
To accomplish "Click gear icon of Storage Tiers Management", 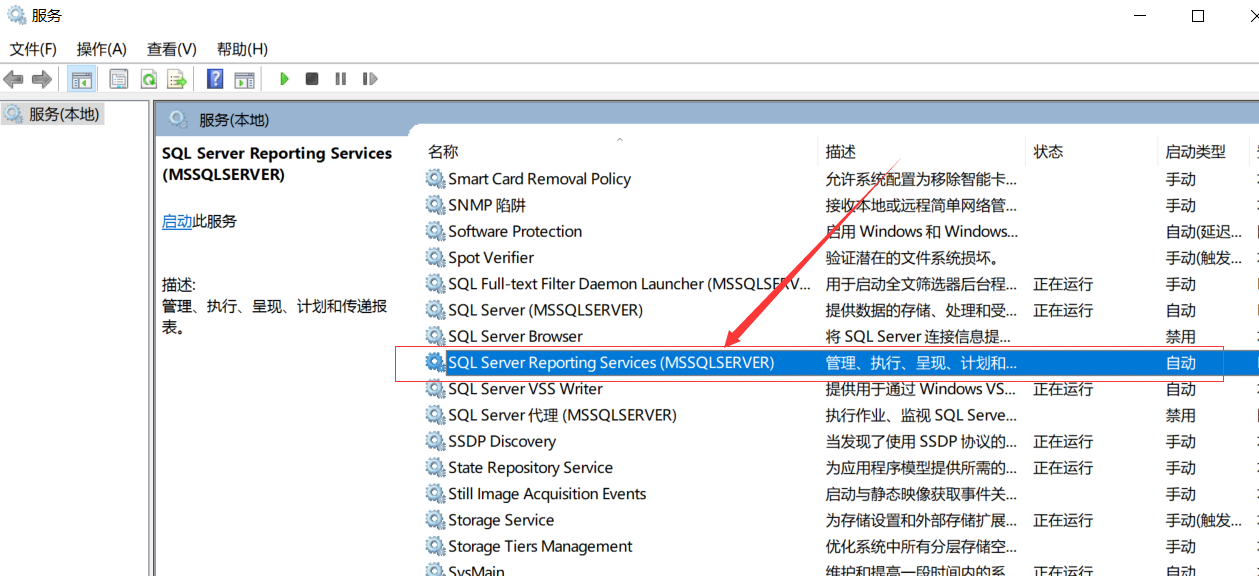I will (435, 546).
